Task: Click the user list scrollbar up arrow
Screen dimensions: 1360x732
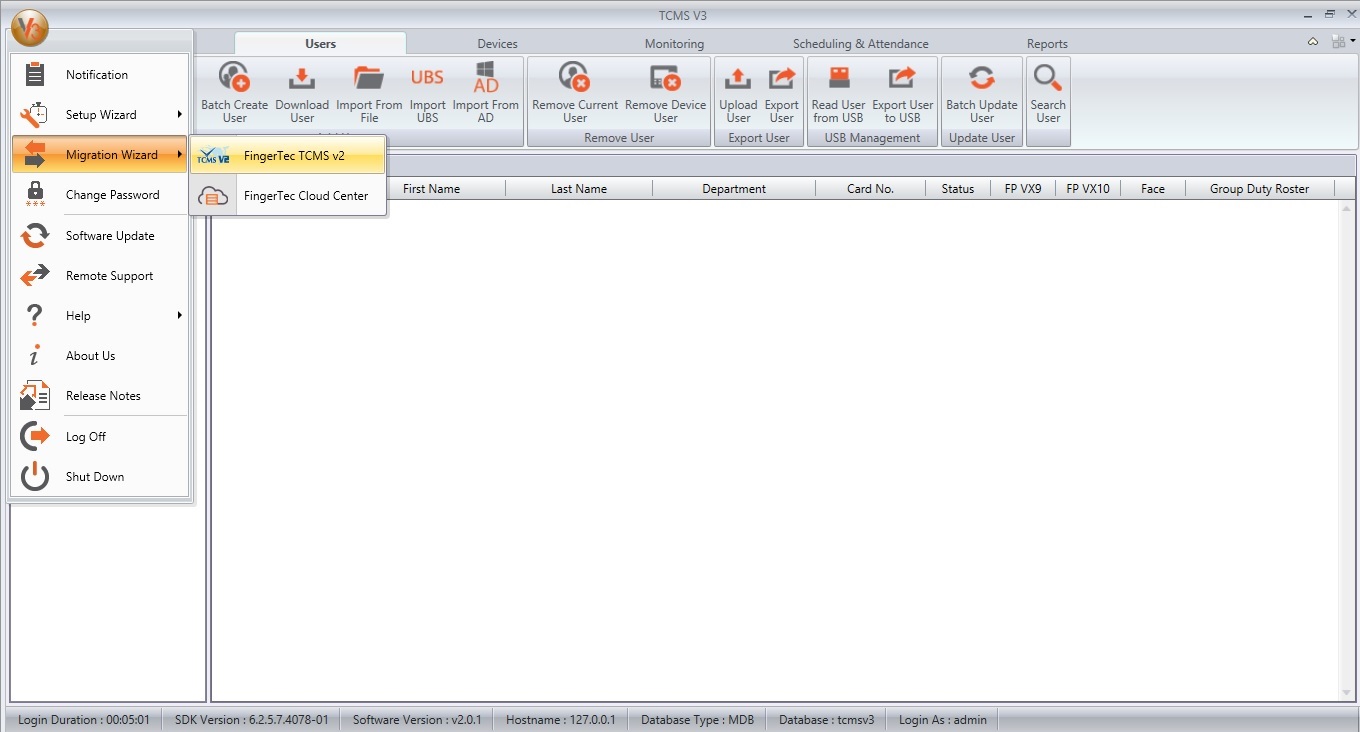Action: pos(1346,208)
